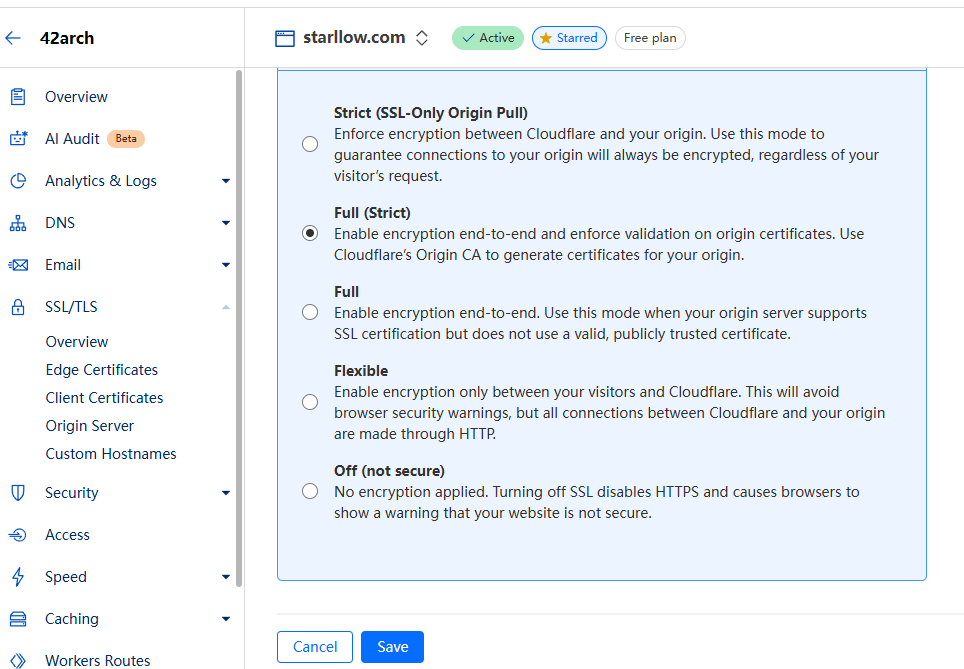Open AI Audit in sidebar
Viewport: 964px width, 669px height.
pyautogui.click(x=72, y=138)
